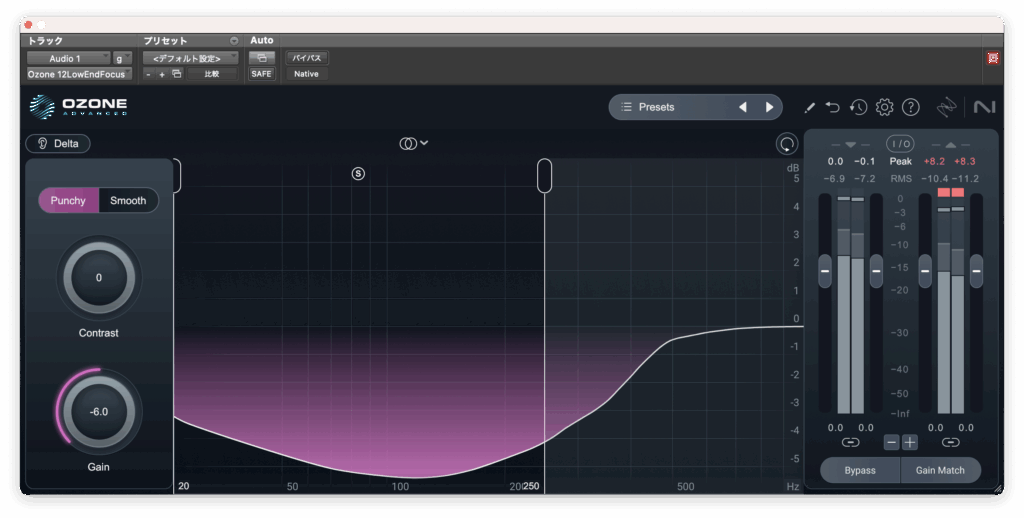Click the pencil edit icon
This screenshot has height=518, width=1024.
coord(809,107)
